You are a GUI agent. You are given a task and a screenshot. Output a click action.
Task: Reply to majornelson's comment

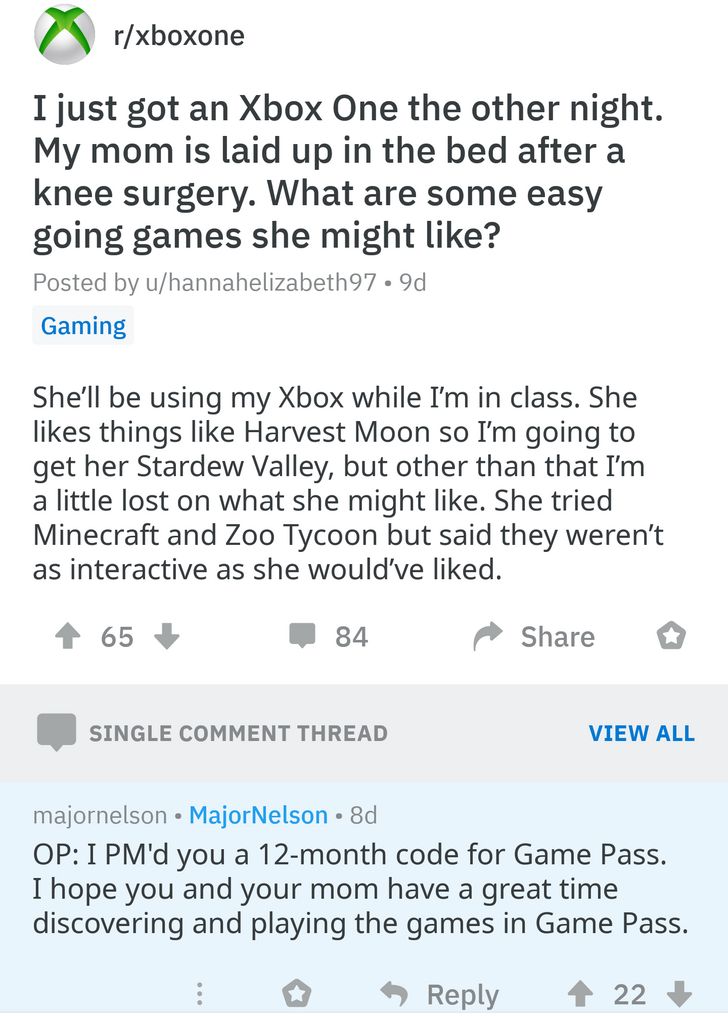pyautogui.click(x=440, y=994)
